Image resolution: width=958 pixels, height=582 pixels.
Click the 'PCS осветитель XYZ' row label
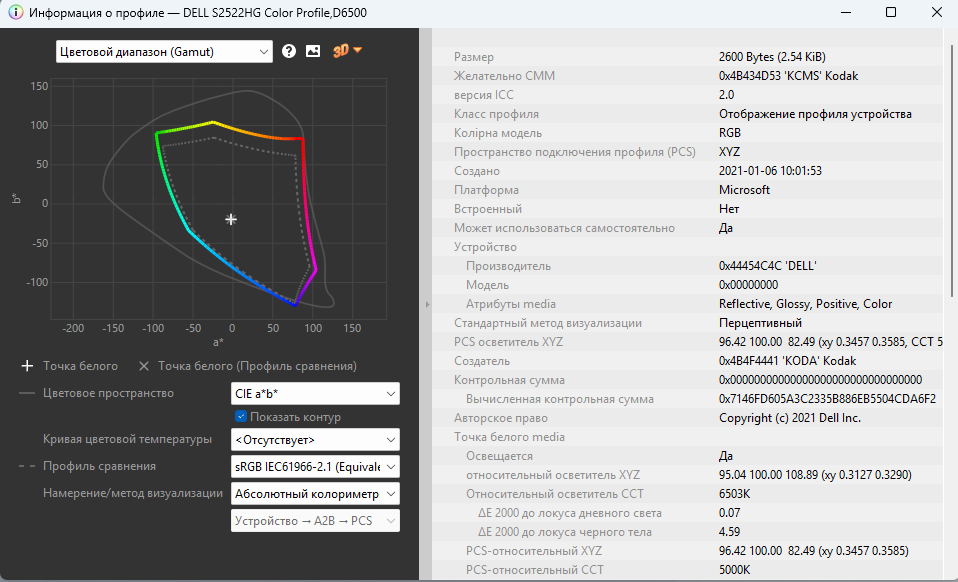[508, 341]
